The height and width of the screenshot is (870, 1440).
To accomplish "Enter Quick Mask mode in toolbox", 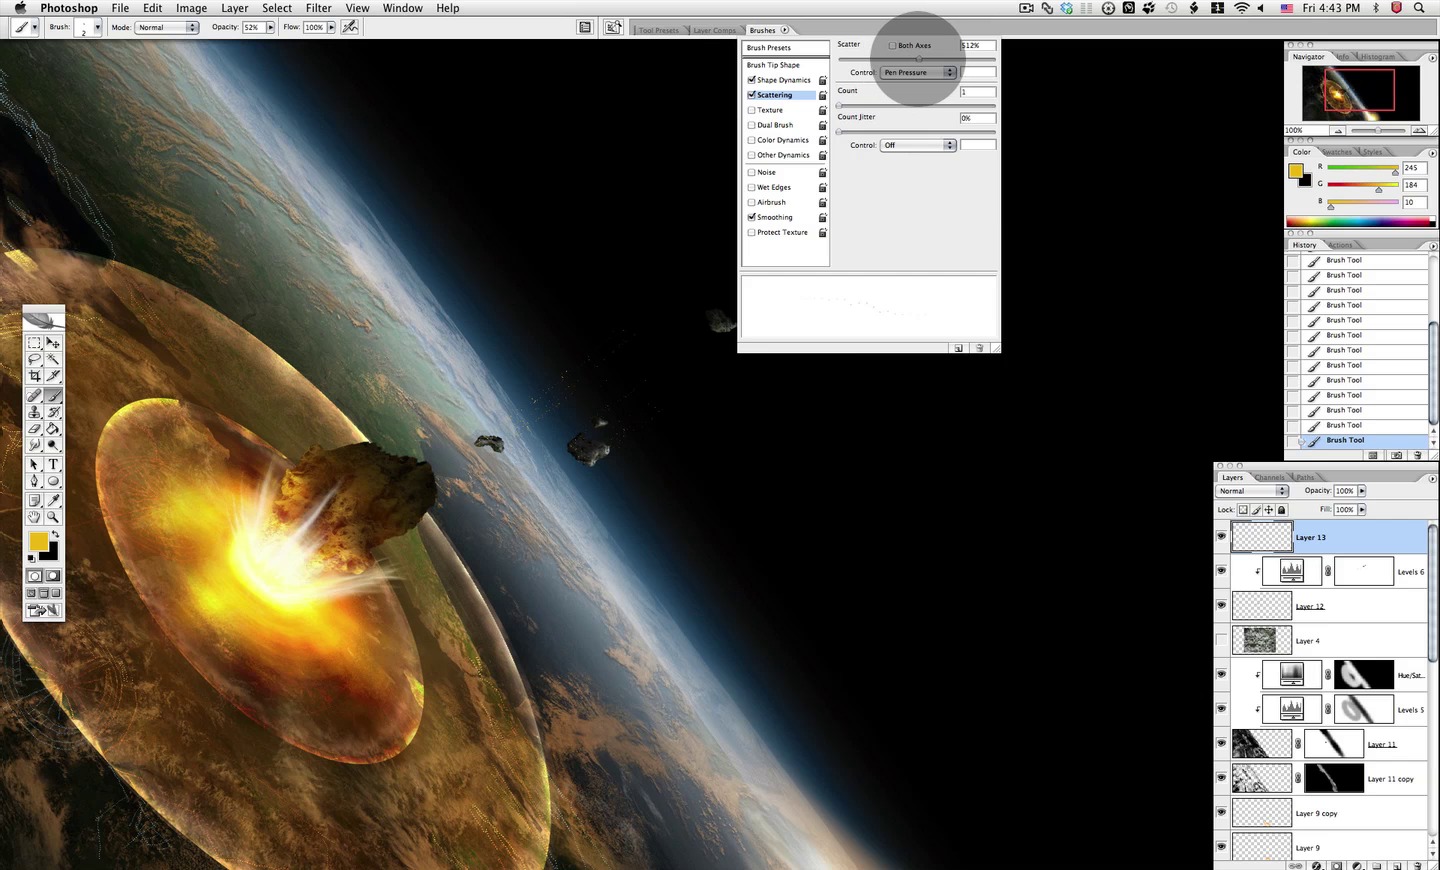I will pyautogui.click(x=53, y=576).
